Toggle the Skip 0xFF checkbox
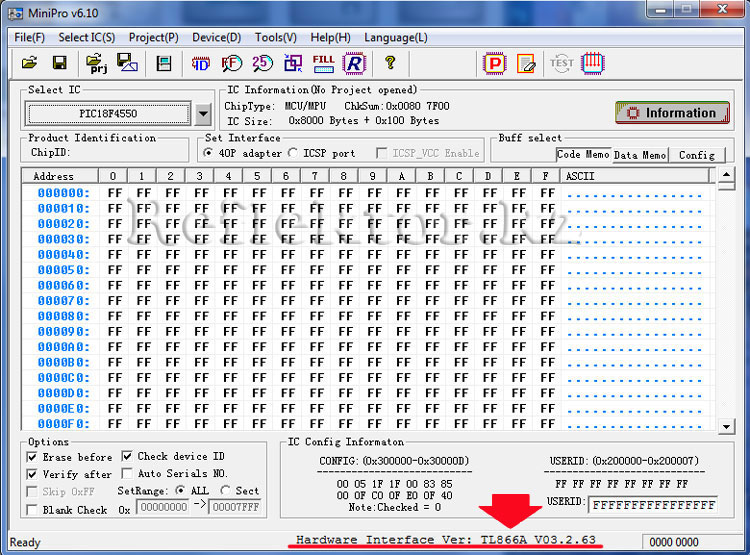 pos(32,491)
